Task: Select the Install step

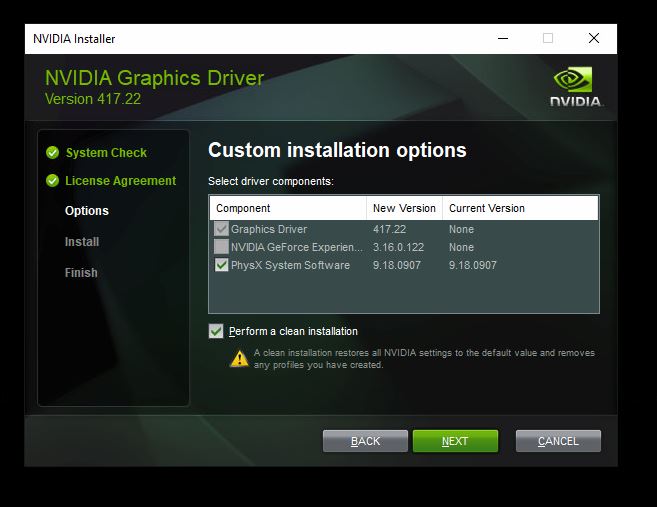Action: tap(82, 242)
